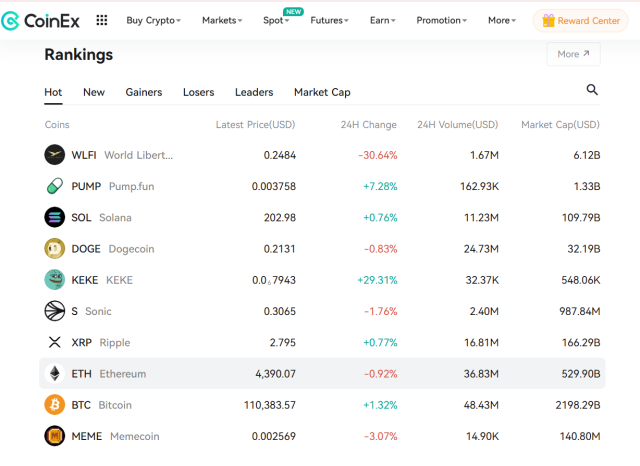Click WLFI's market cap 6.12B
The image size is (640, 466).
(587, 155)
